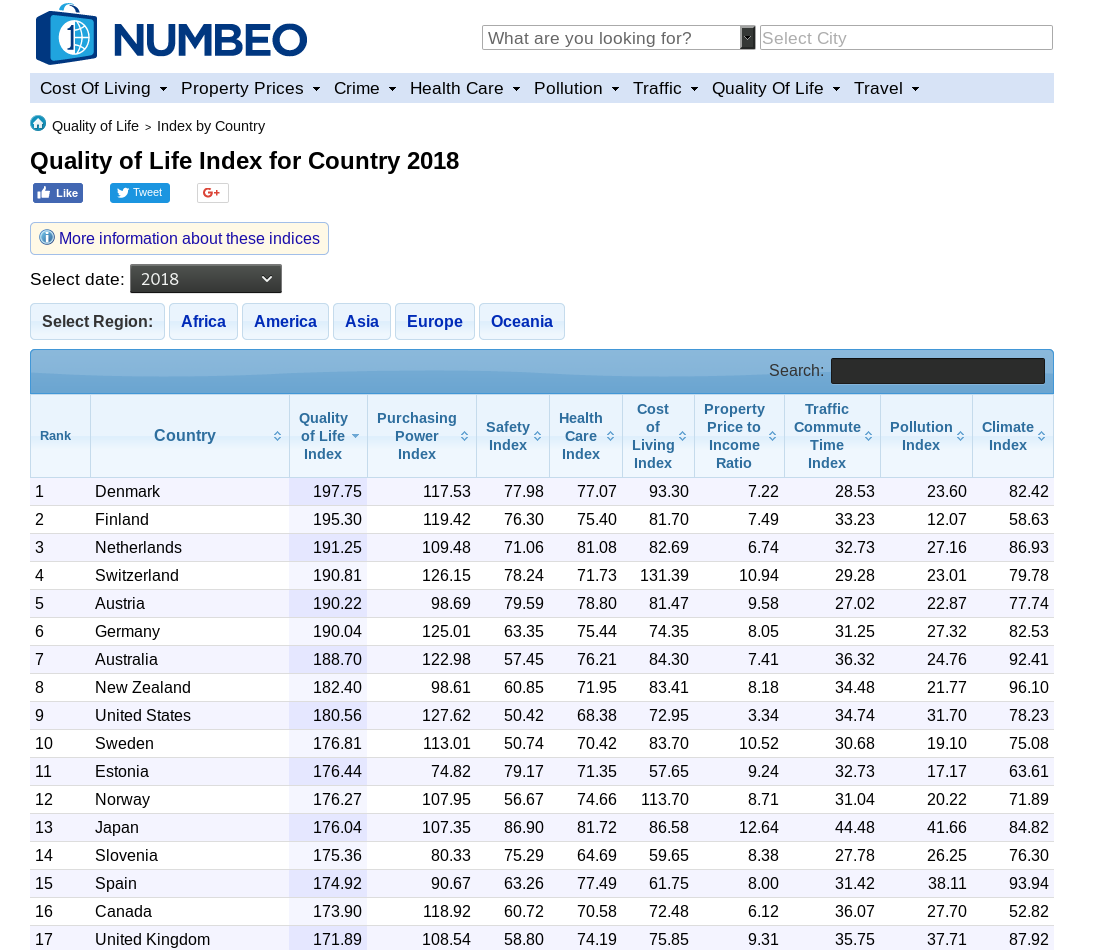Select the America region tab
1099x950 pixels.
click(x=285, y=321)
